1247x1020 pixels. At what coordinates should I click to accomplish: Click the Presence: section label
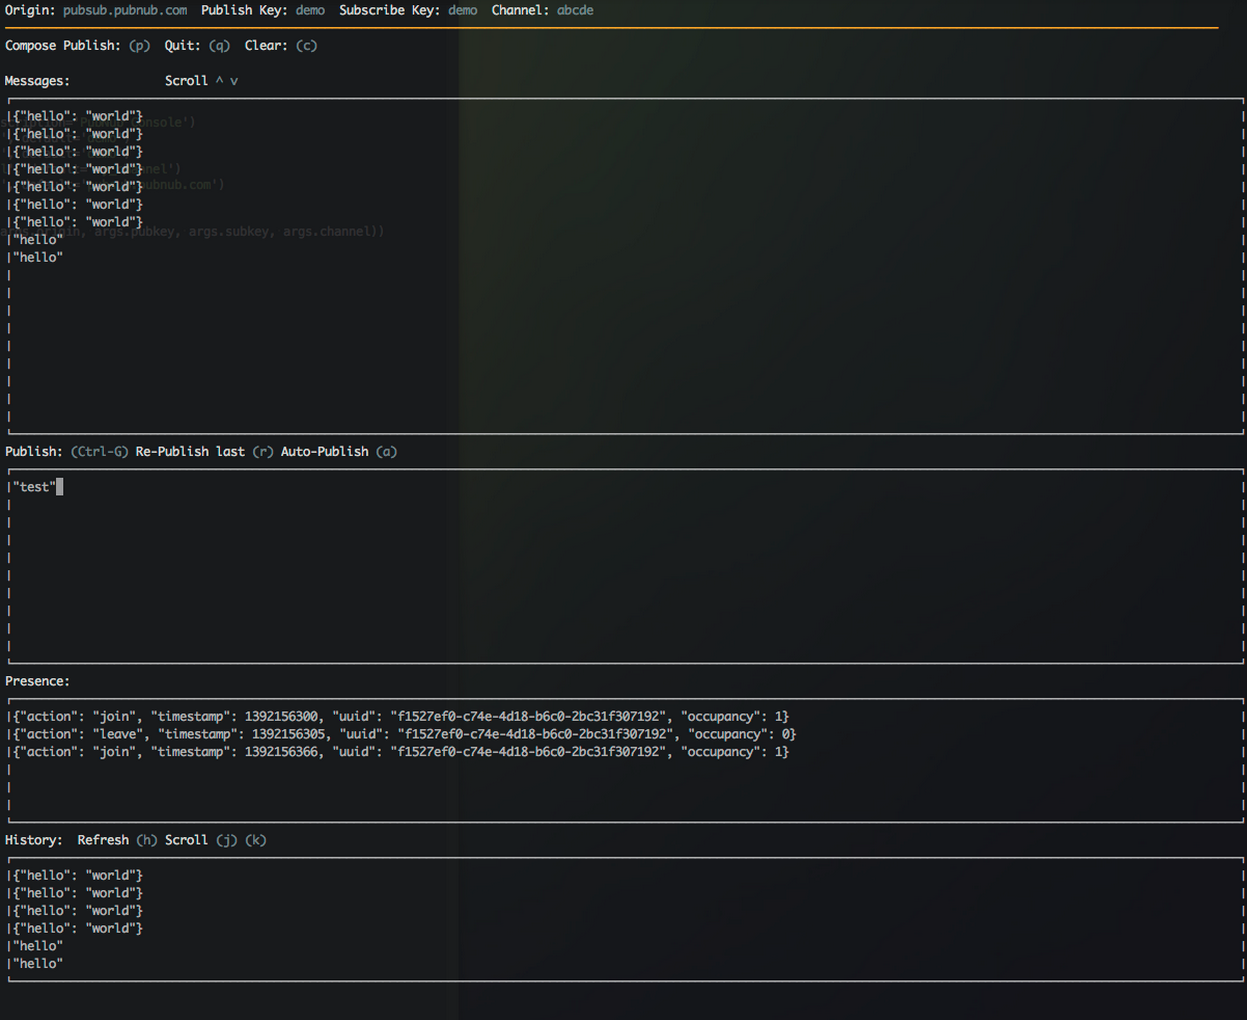pyautogui.click(x=37, y=682)
